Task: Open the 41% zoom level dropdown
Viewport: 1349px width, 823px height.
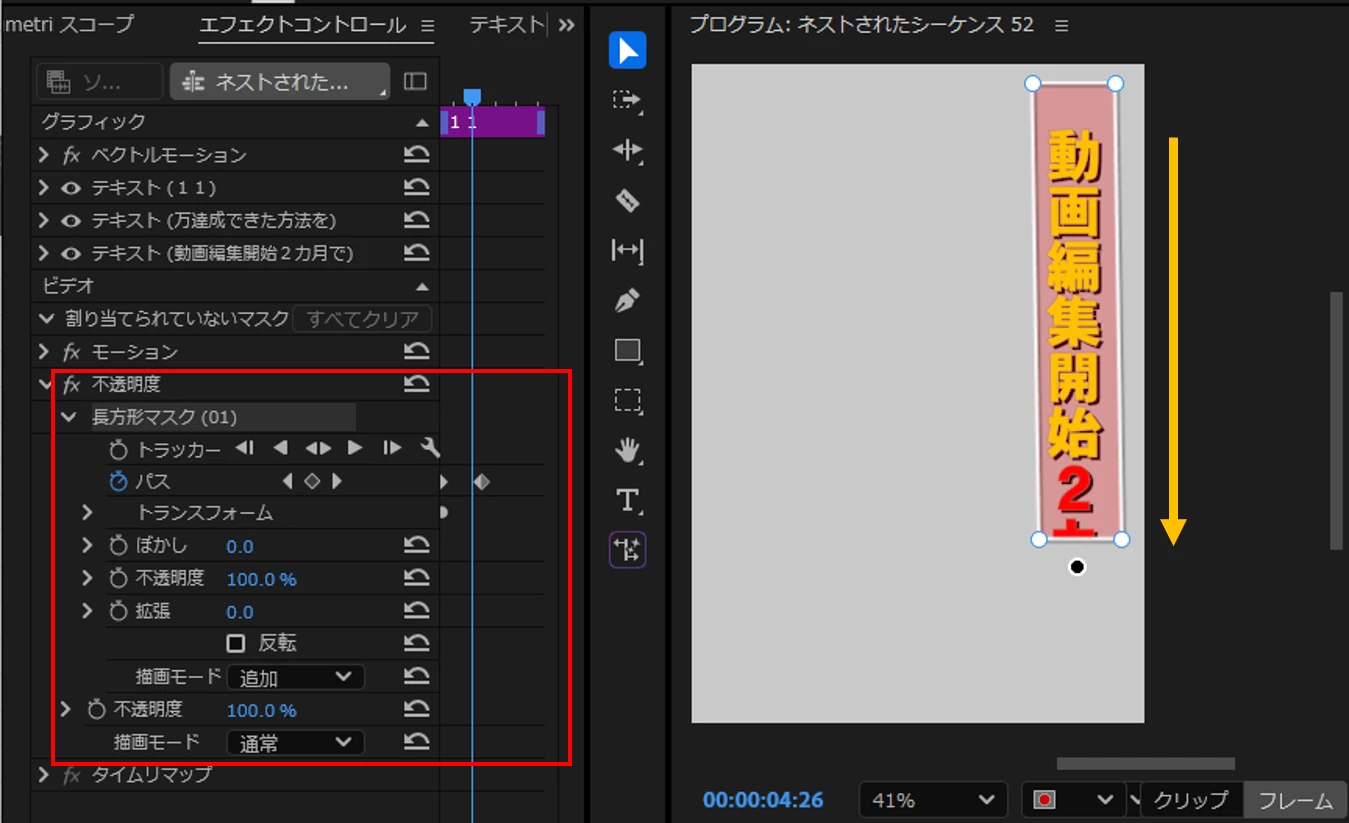Action: click(932, 800)
